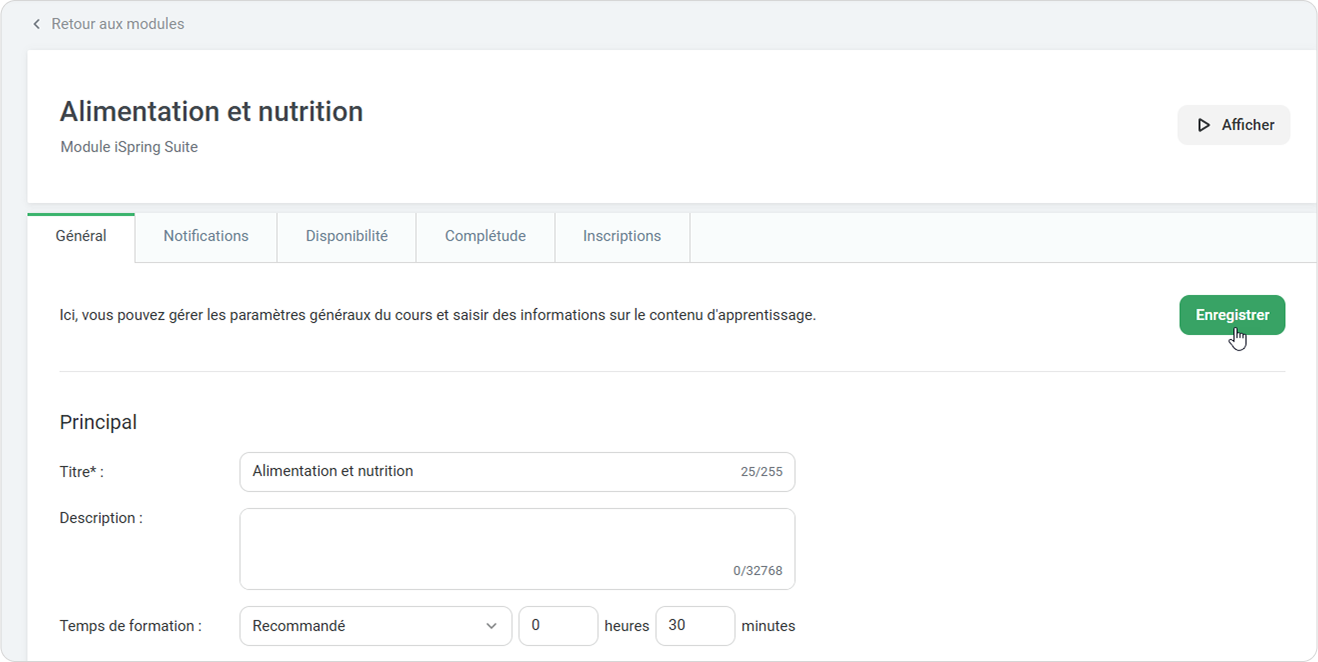Click the chevron arrow of Recommandé combo box

pyautogui.click(x=491, y=626)
